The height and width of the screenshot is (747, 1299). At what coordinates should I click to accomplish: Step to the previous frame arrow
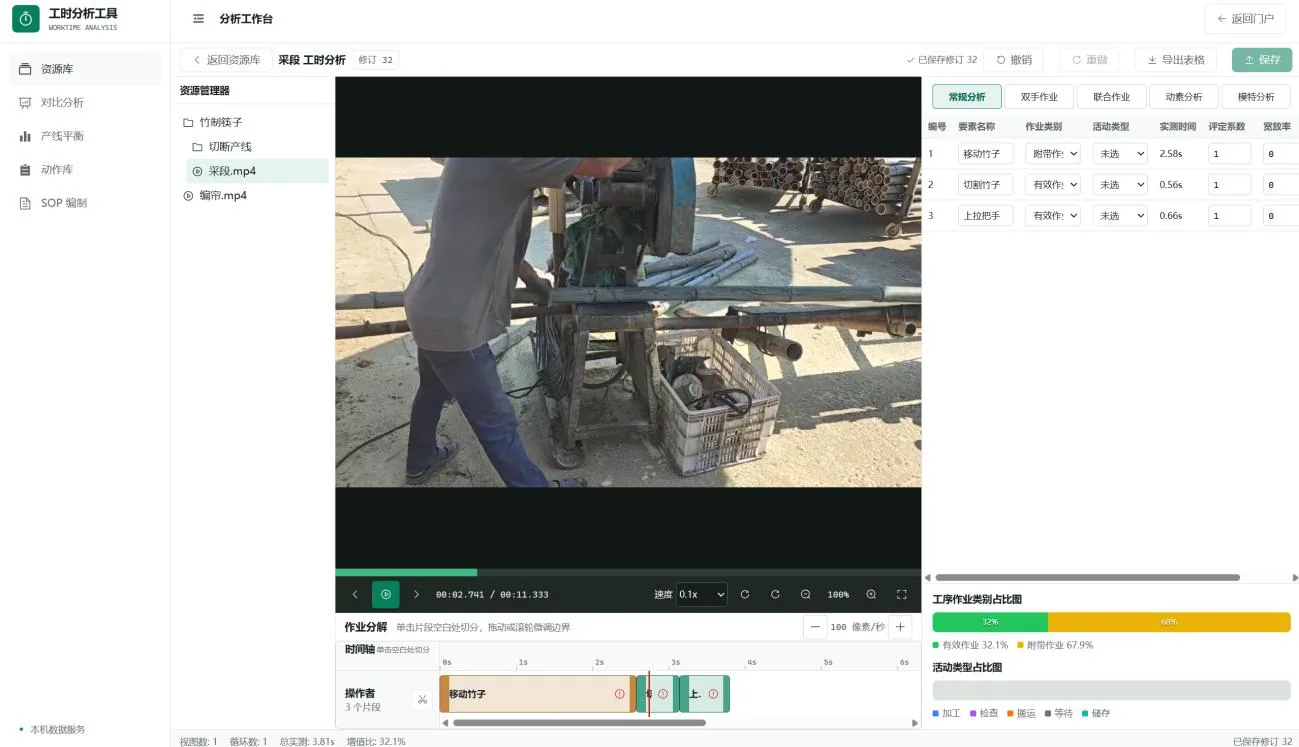[x=355, y=594]
